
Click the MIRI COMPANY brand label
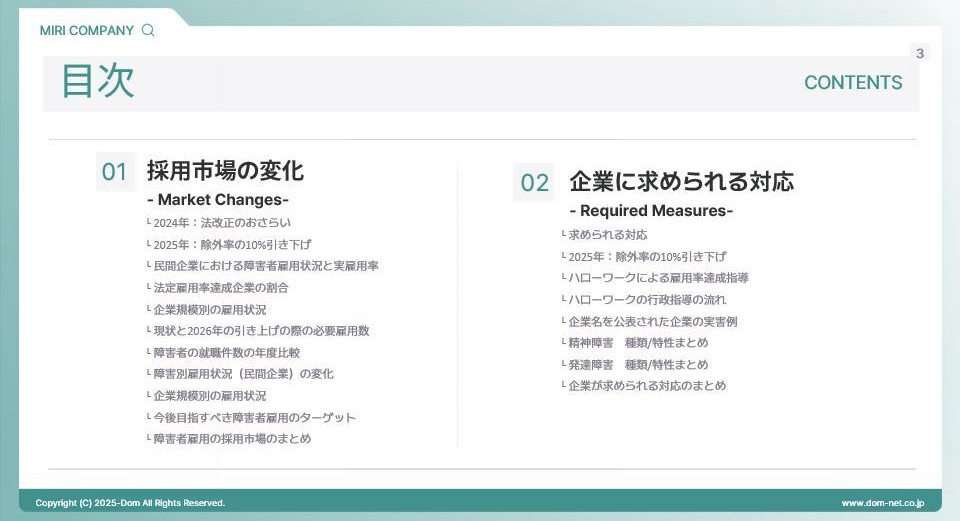(86, 30)
